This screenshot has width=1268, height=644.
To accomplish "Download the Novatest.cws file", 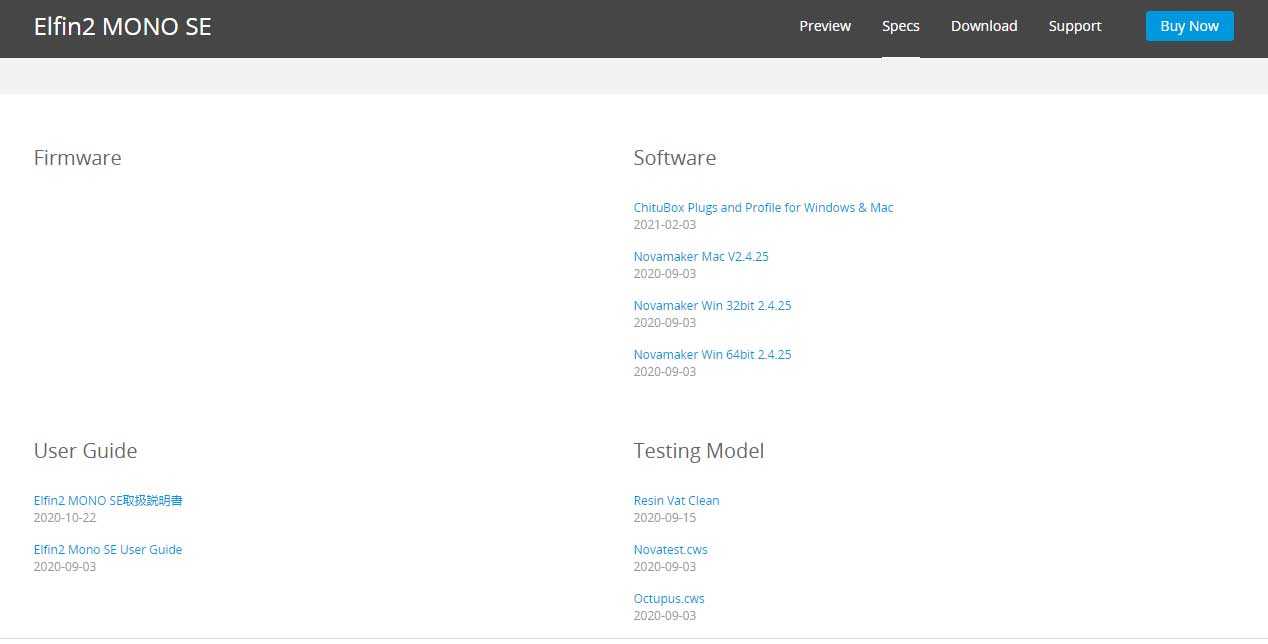I will pos(670,550).
